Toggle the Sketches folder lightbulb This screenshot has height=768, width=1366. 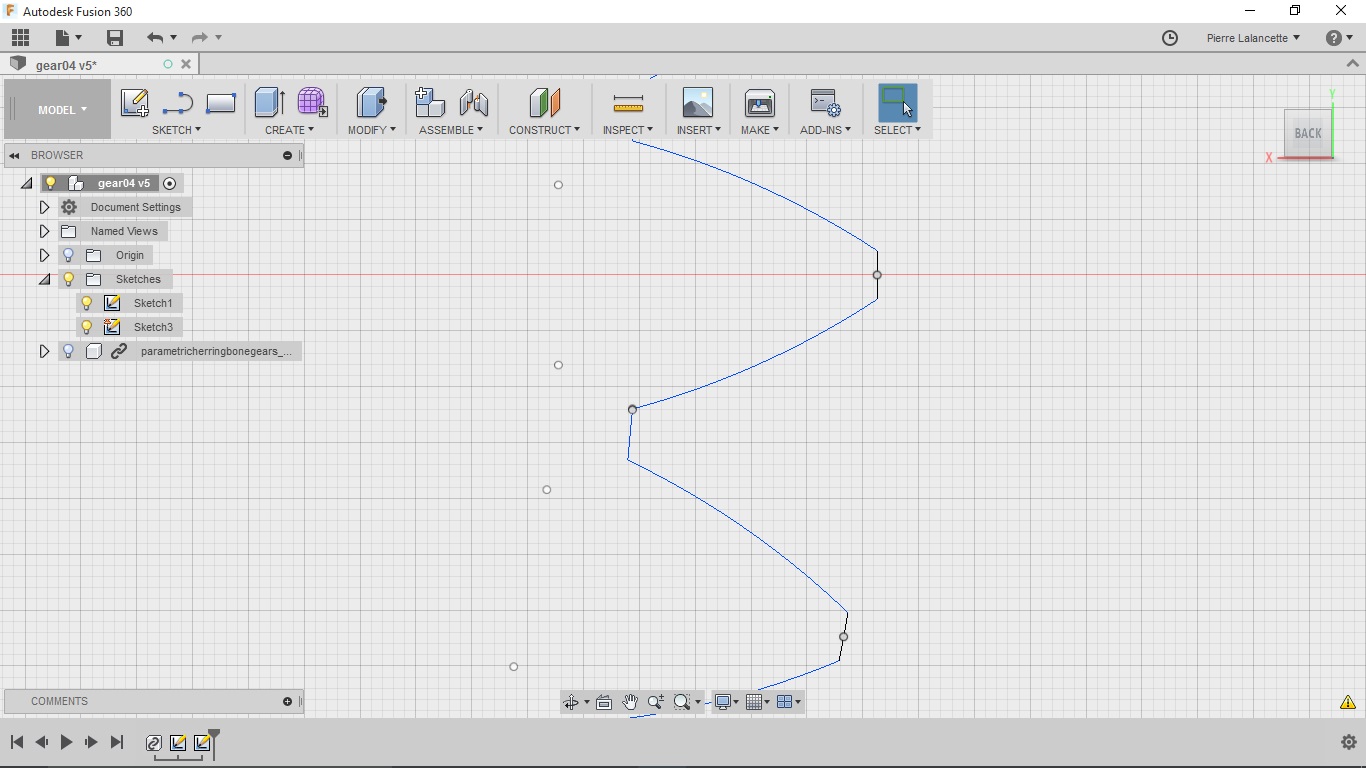[69, 279]
